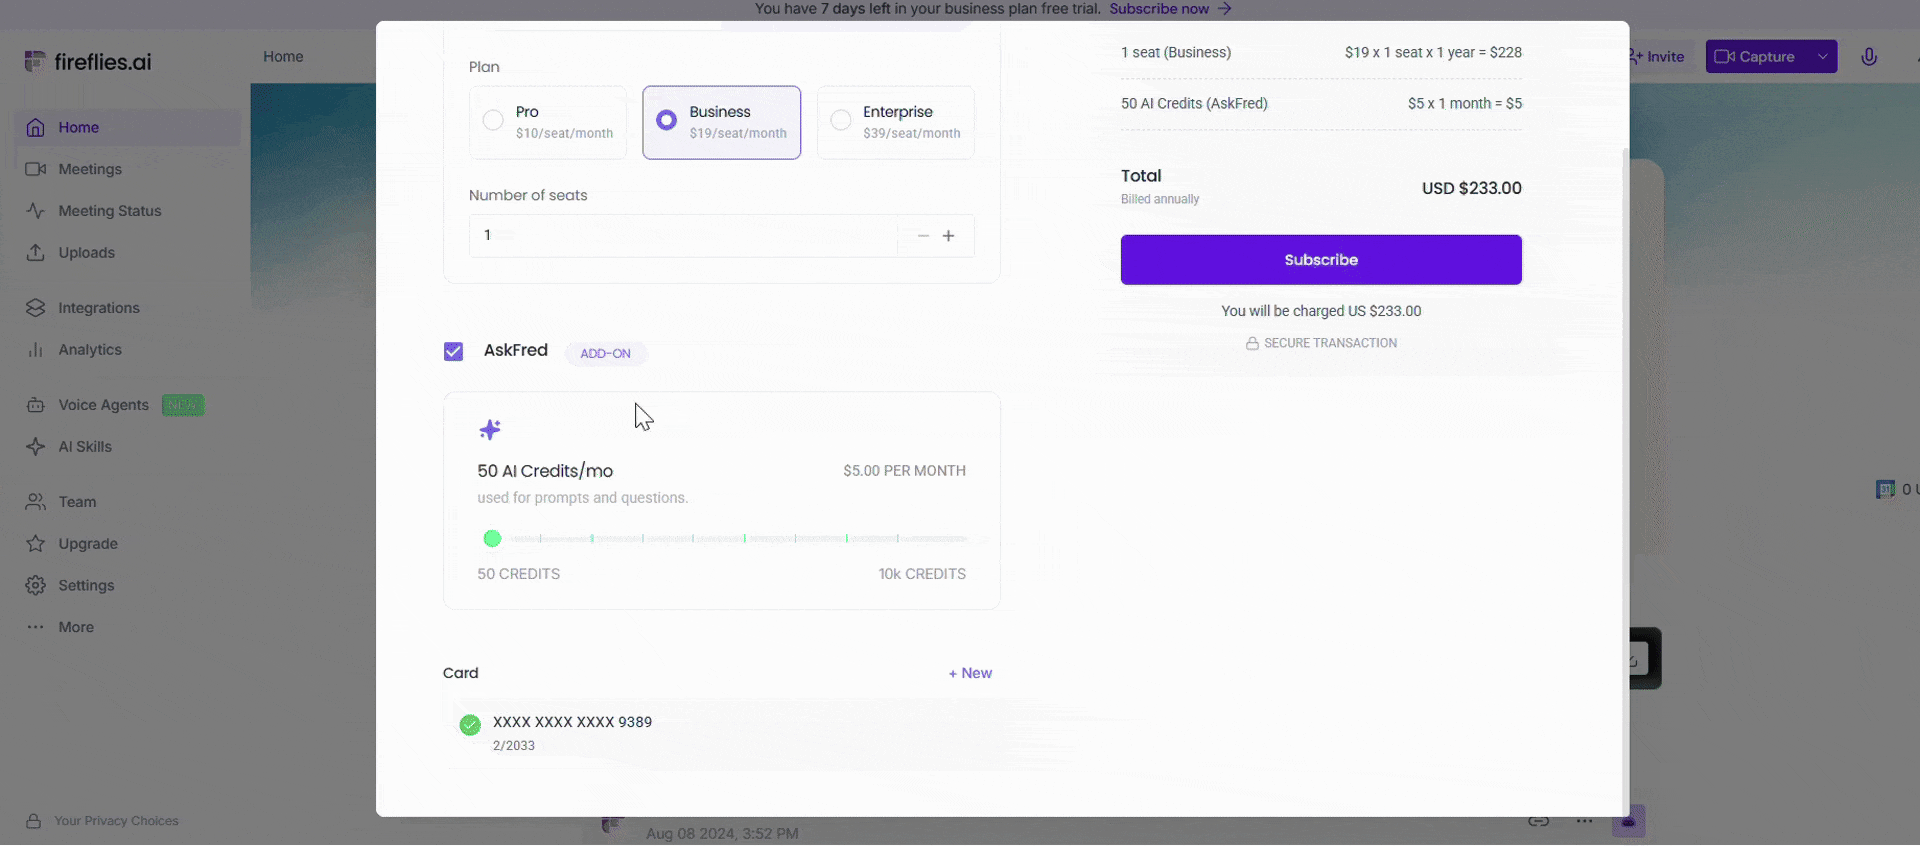Select the saved card ending in 9389
The image size is (1920, 846).
(x=722, y=732)
